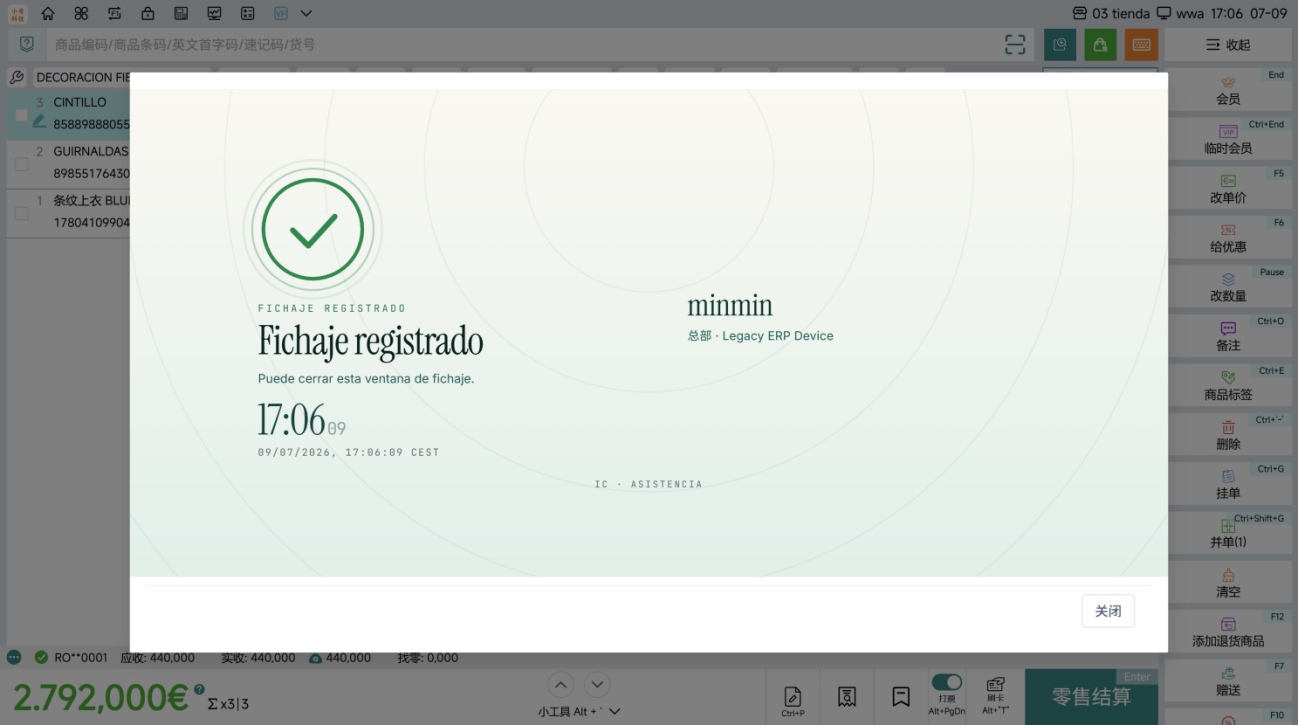Click the product code search input field

pyautogui.click(x=520, y=44)
